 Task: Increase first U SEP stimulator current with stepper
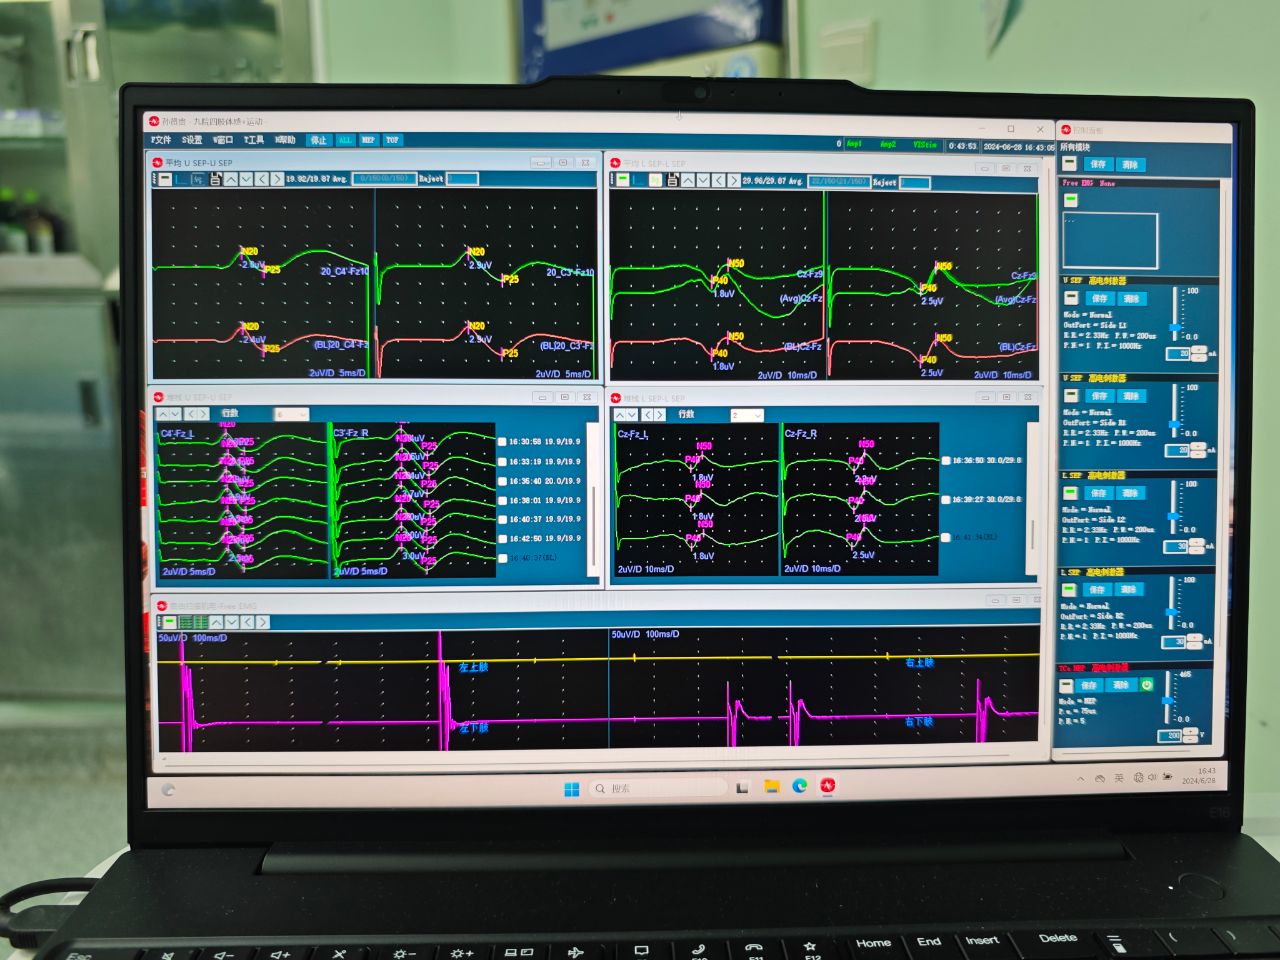[1199, 350]
